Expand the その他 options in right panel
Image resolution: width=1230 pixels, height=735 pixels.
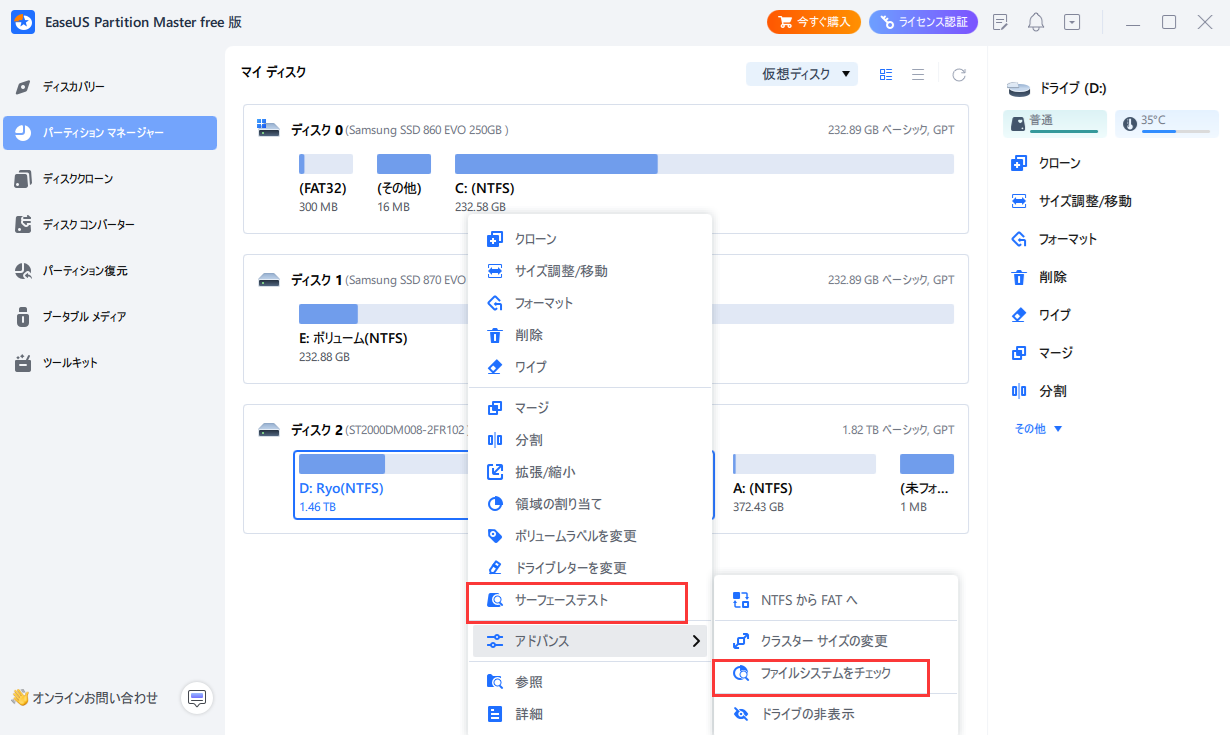tap(1035, 429)
